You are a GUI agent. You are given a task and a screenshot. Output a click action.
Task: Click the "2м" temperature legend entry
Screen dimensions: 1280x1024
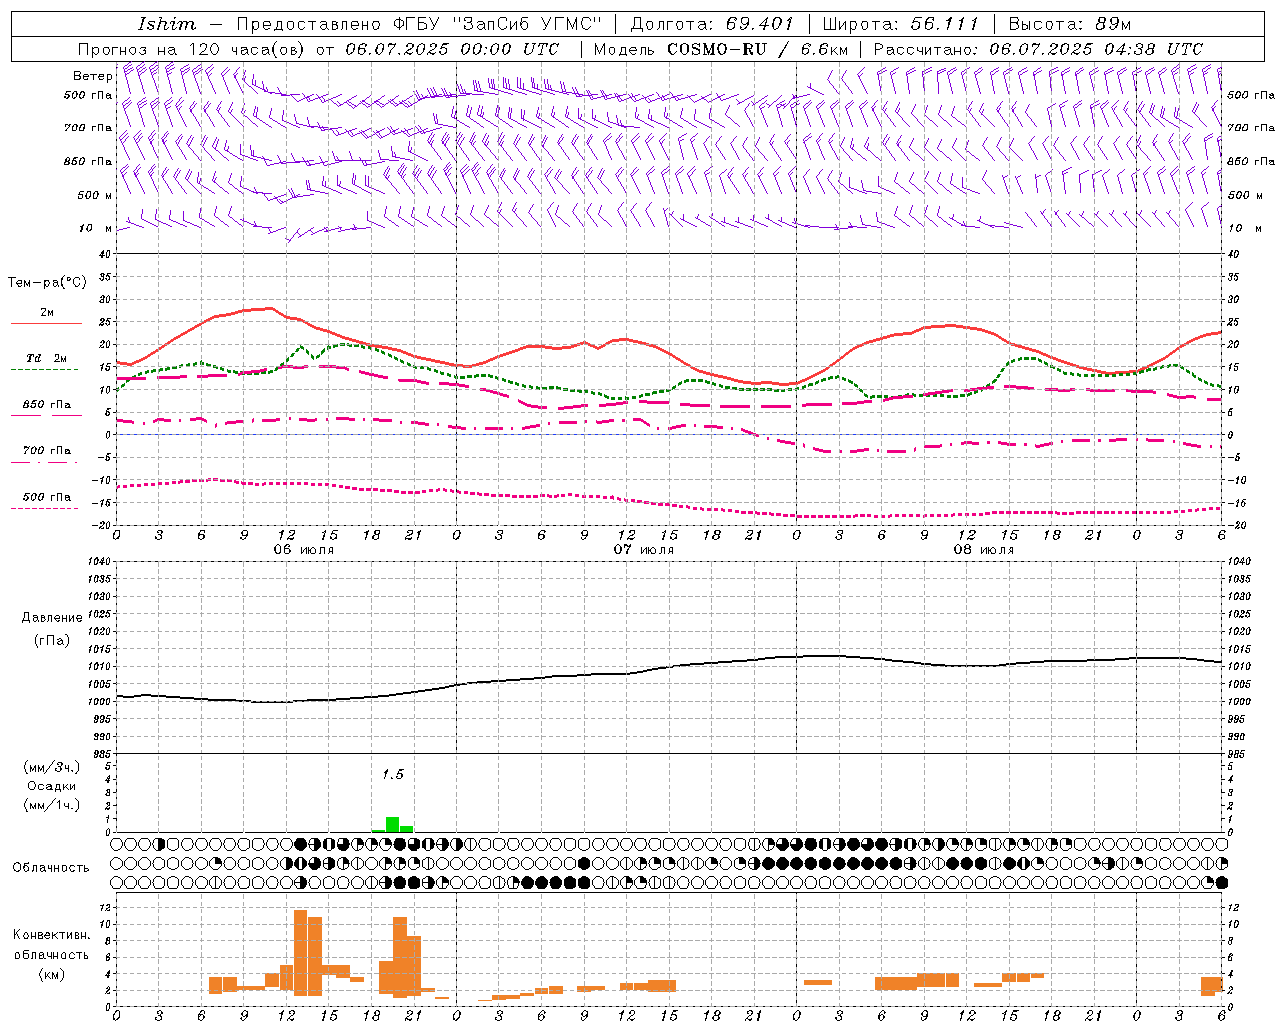[47, 313]
